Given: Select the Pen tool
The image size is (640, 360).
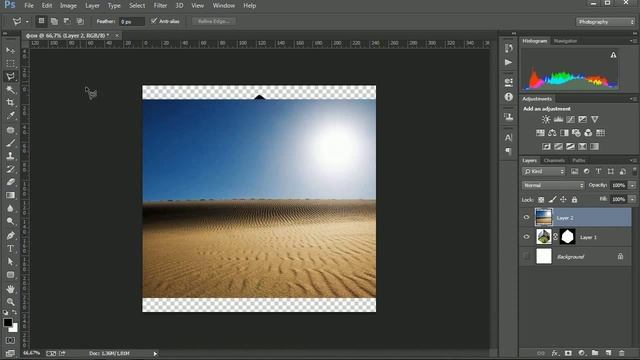Looking at the screenshot, I should pyautogui.click(x=11, y=236).
